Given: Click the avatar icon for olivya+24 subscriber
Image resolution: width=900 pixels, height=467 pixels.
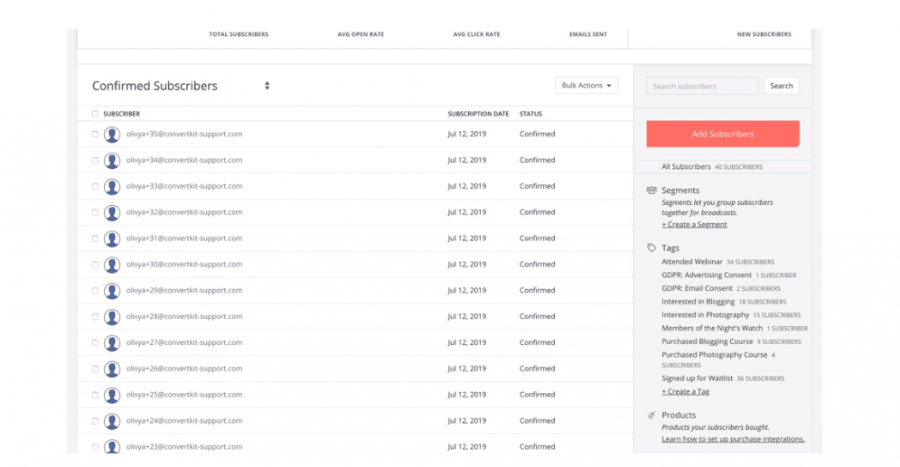Looking at the screenshot, I should click(112, 422).
